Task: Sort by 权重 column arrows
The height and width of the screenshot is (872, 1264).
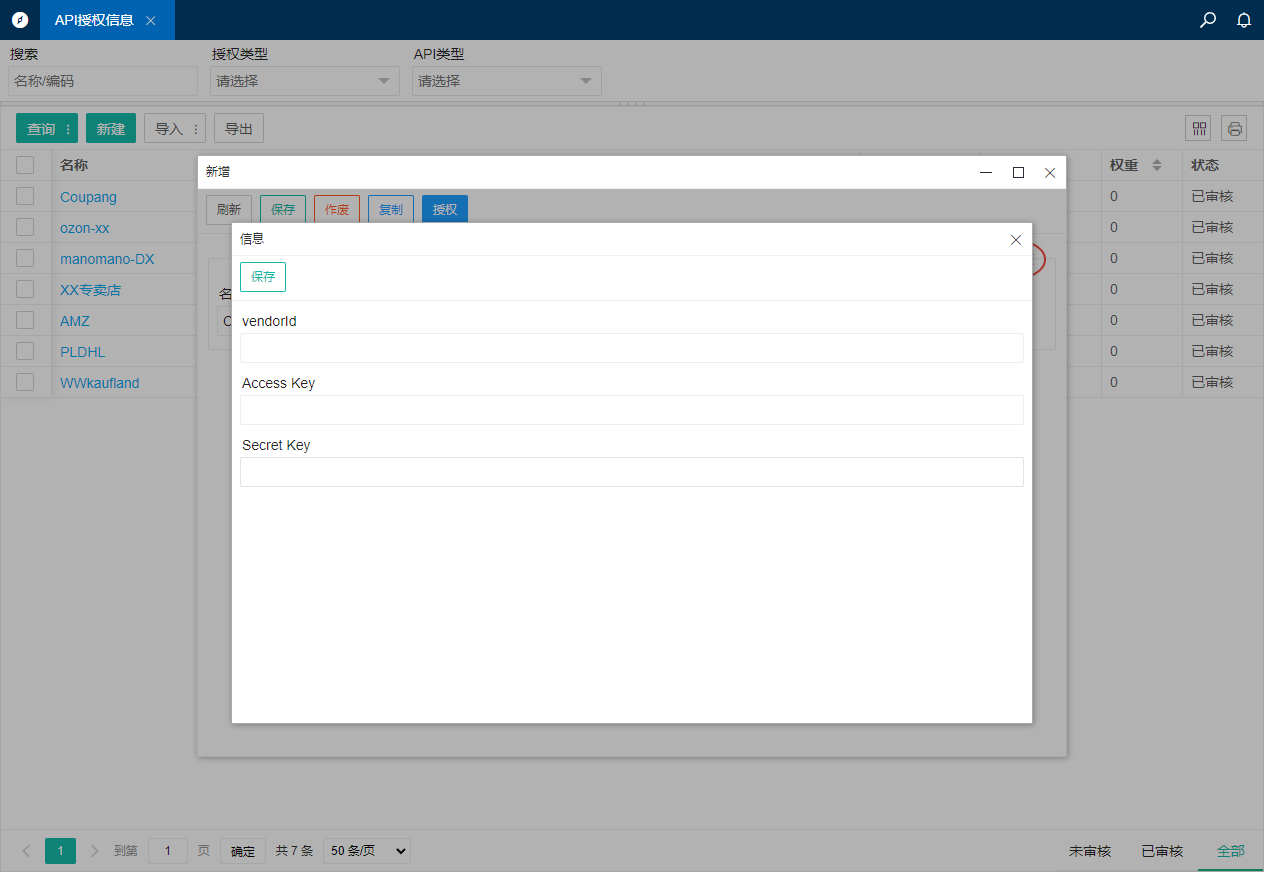Action: click(x=1157, y=165)
